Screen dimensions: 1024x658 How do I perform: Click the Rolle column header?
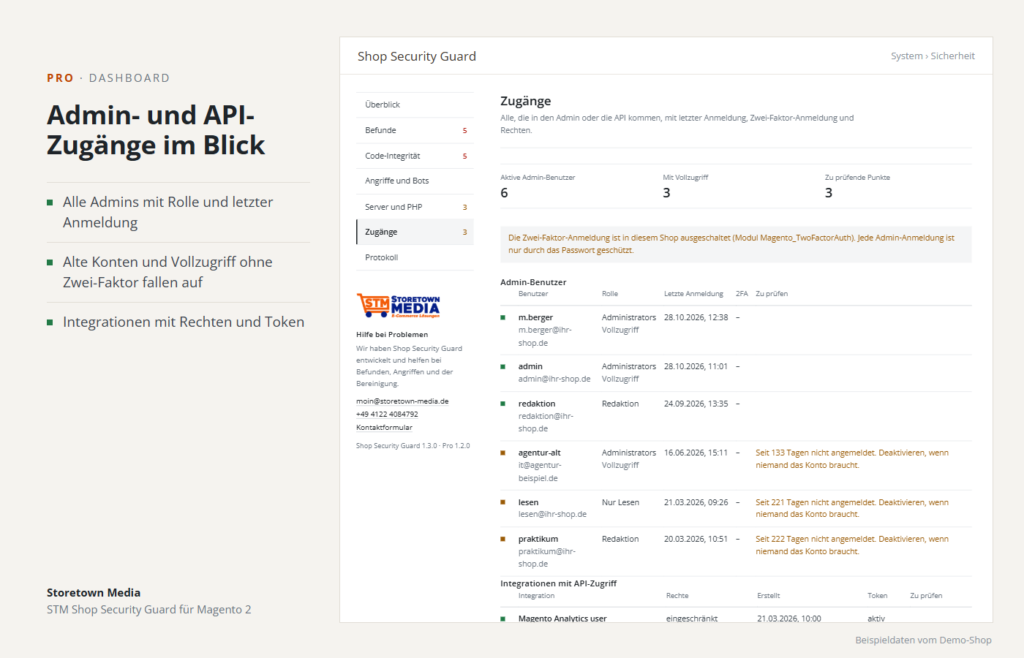(x=610, y=294)
